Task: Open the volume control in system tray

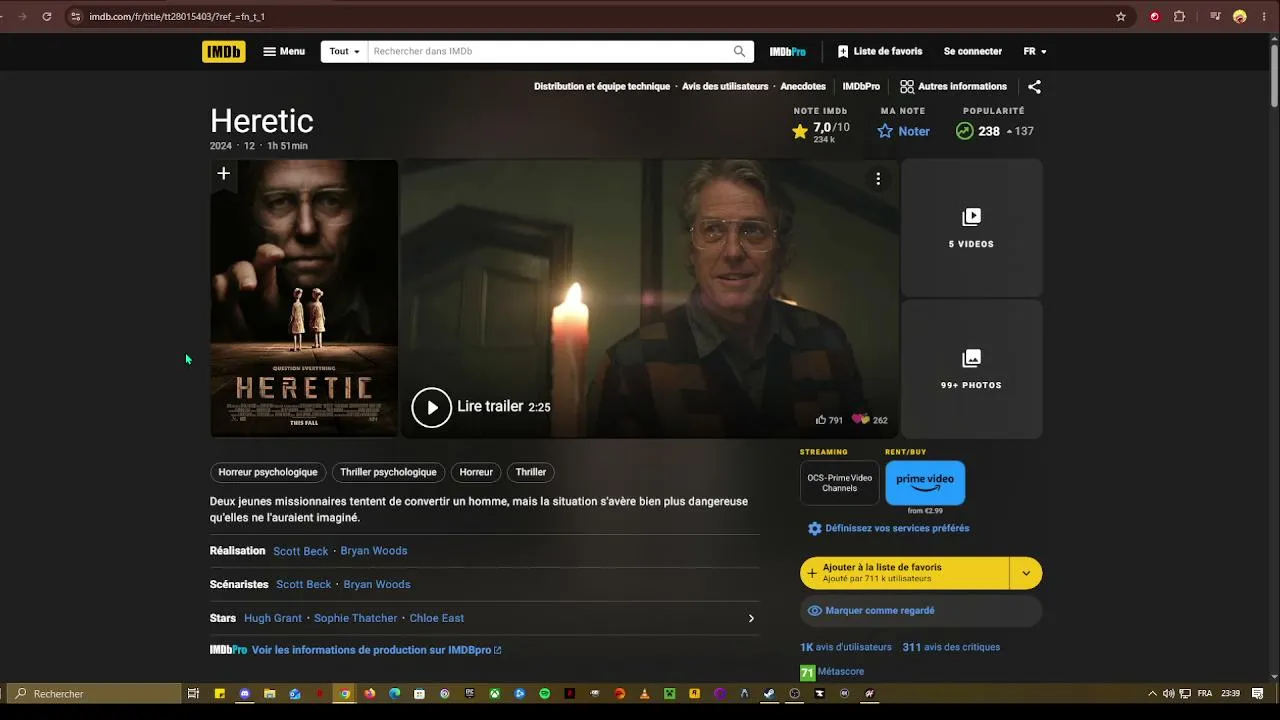Action: [x=1168, y=694]
